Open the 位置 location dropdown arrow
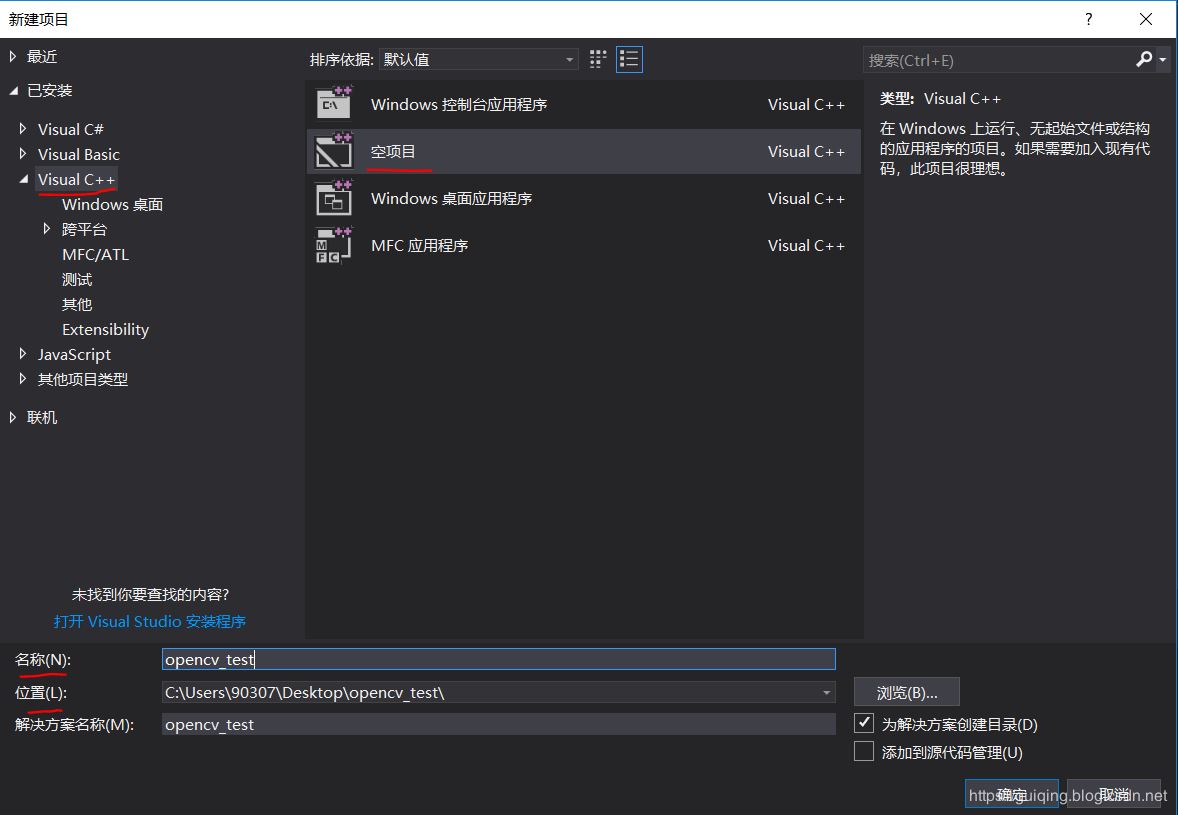Image resolution: width=1178 pixels, height=815 pixels. (x=826, y=693)
